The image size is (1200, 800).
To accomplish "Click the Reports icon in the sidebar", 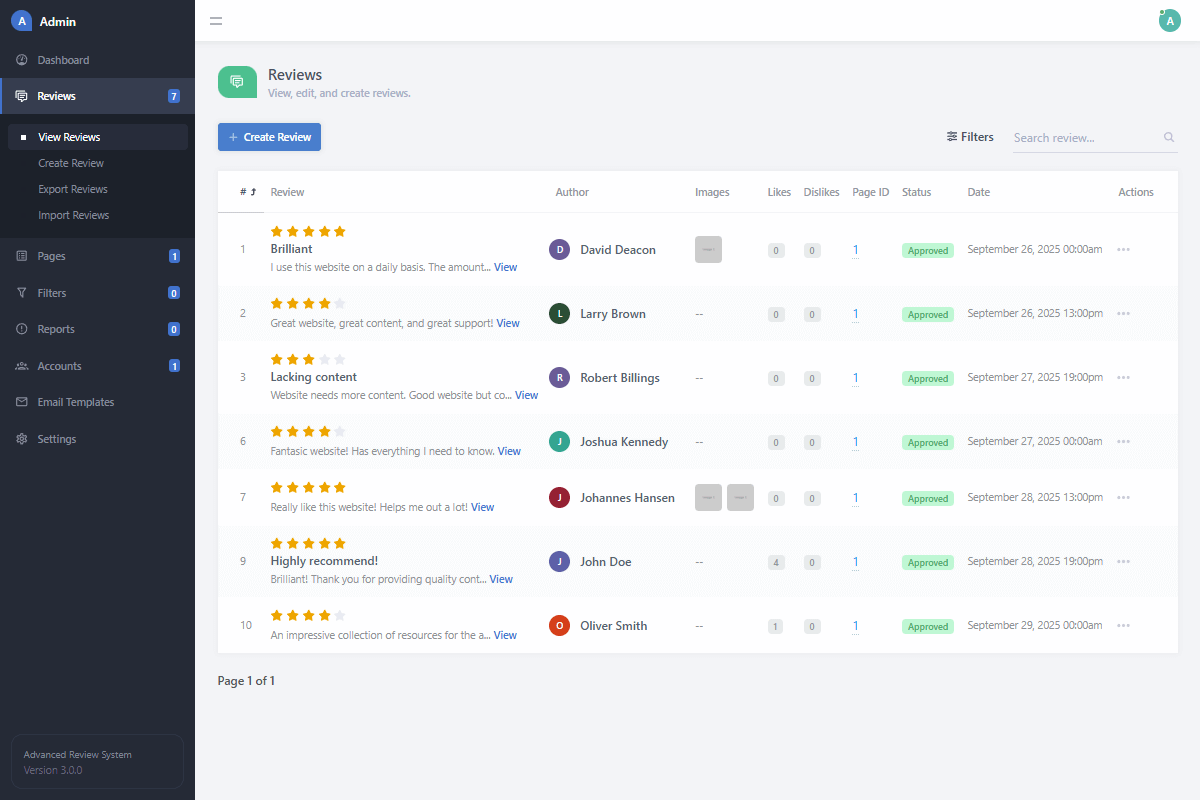I will [x=21, y=329].
